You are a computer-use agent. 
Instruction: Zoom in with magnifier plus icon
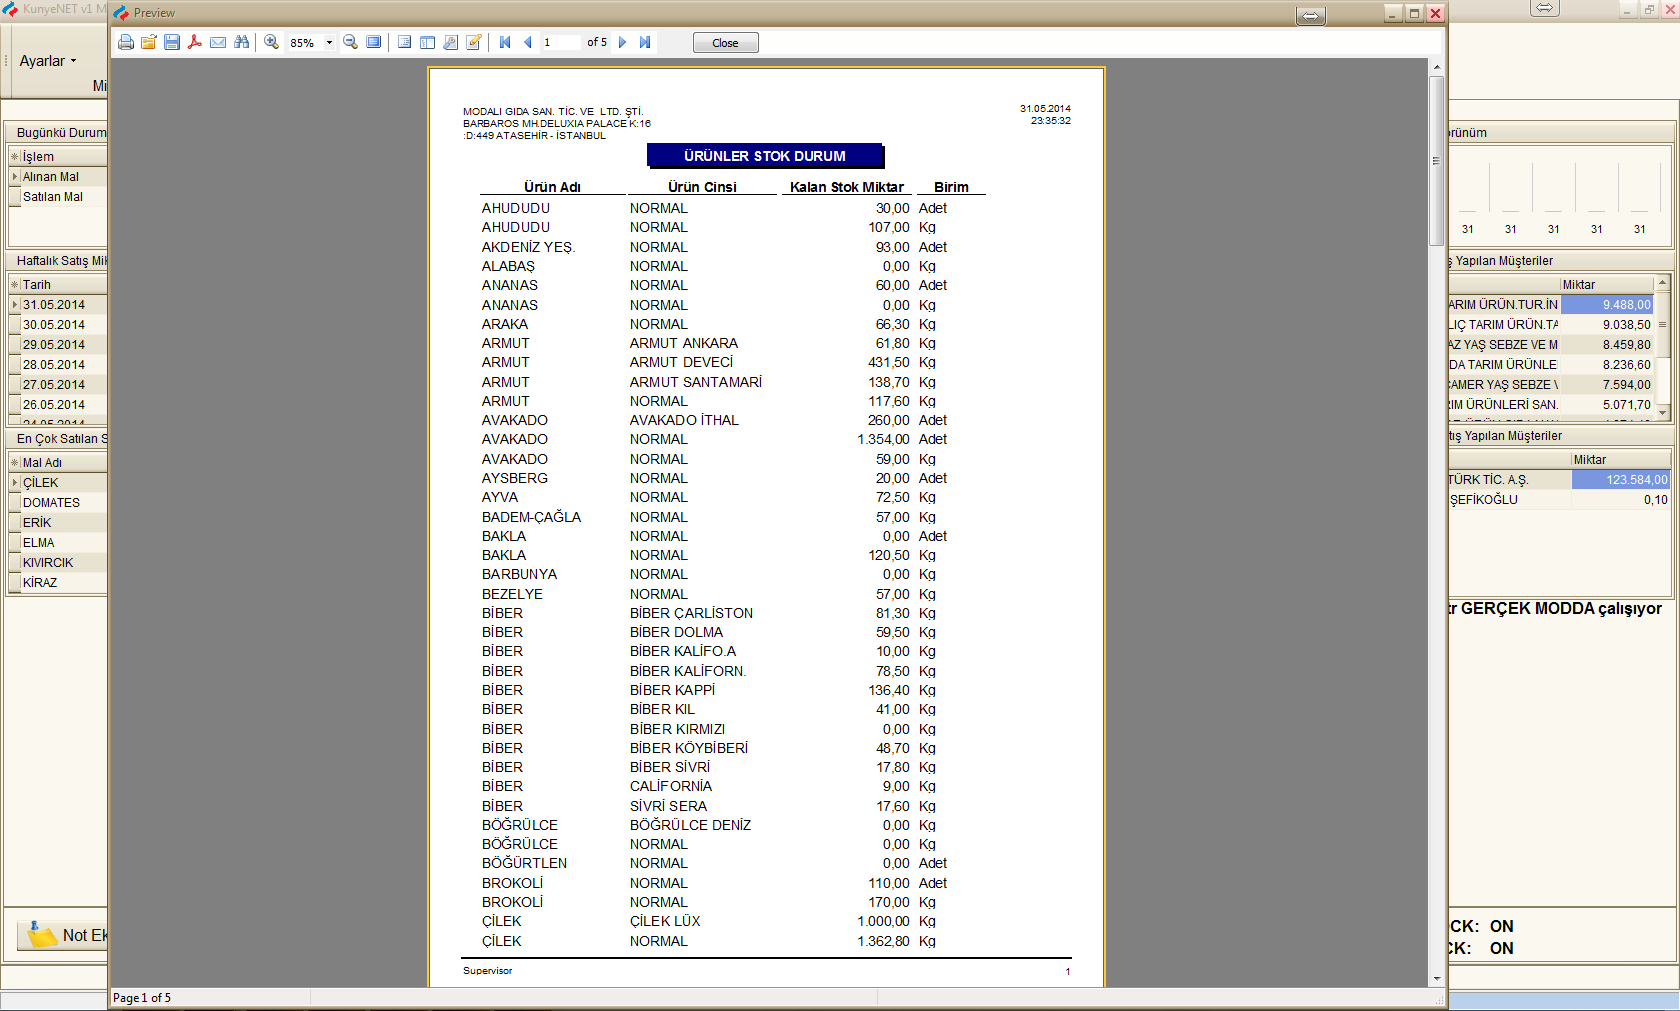(271, 42)
